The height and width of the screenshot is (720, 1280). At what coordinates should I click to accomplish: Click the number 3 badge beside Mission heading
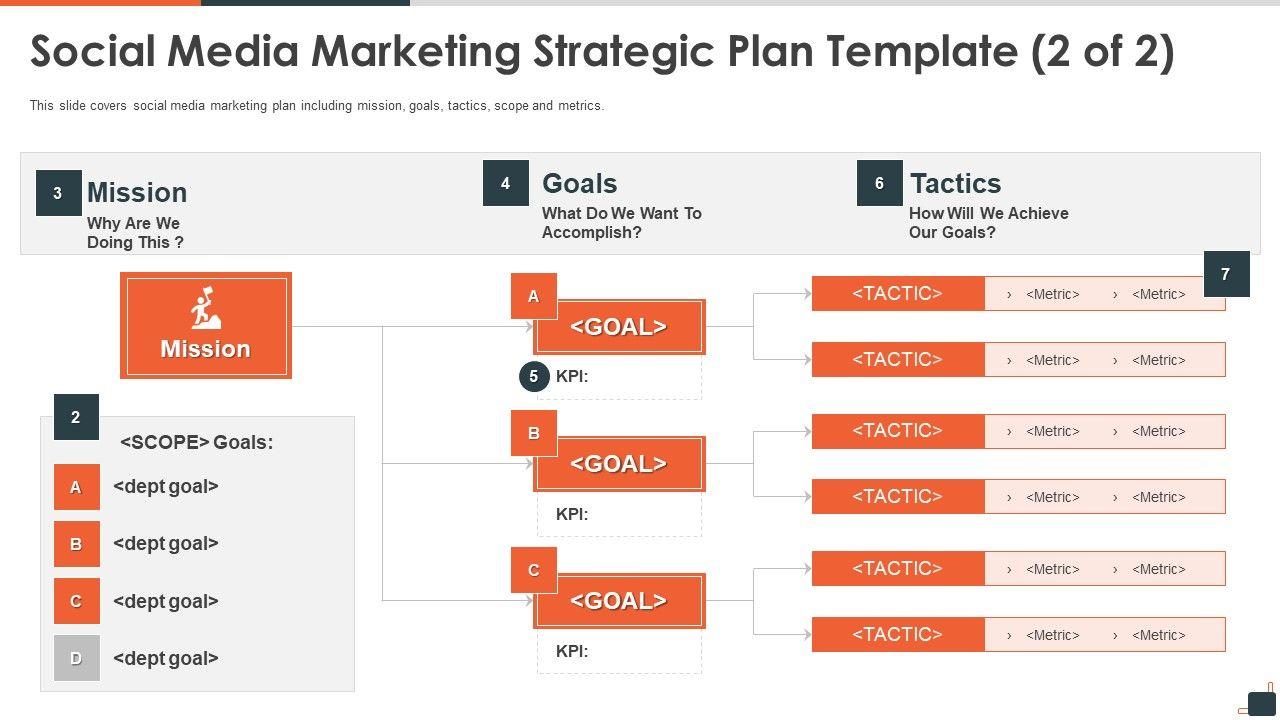click(x=58, y=193)
